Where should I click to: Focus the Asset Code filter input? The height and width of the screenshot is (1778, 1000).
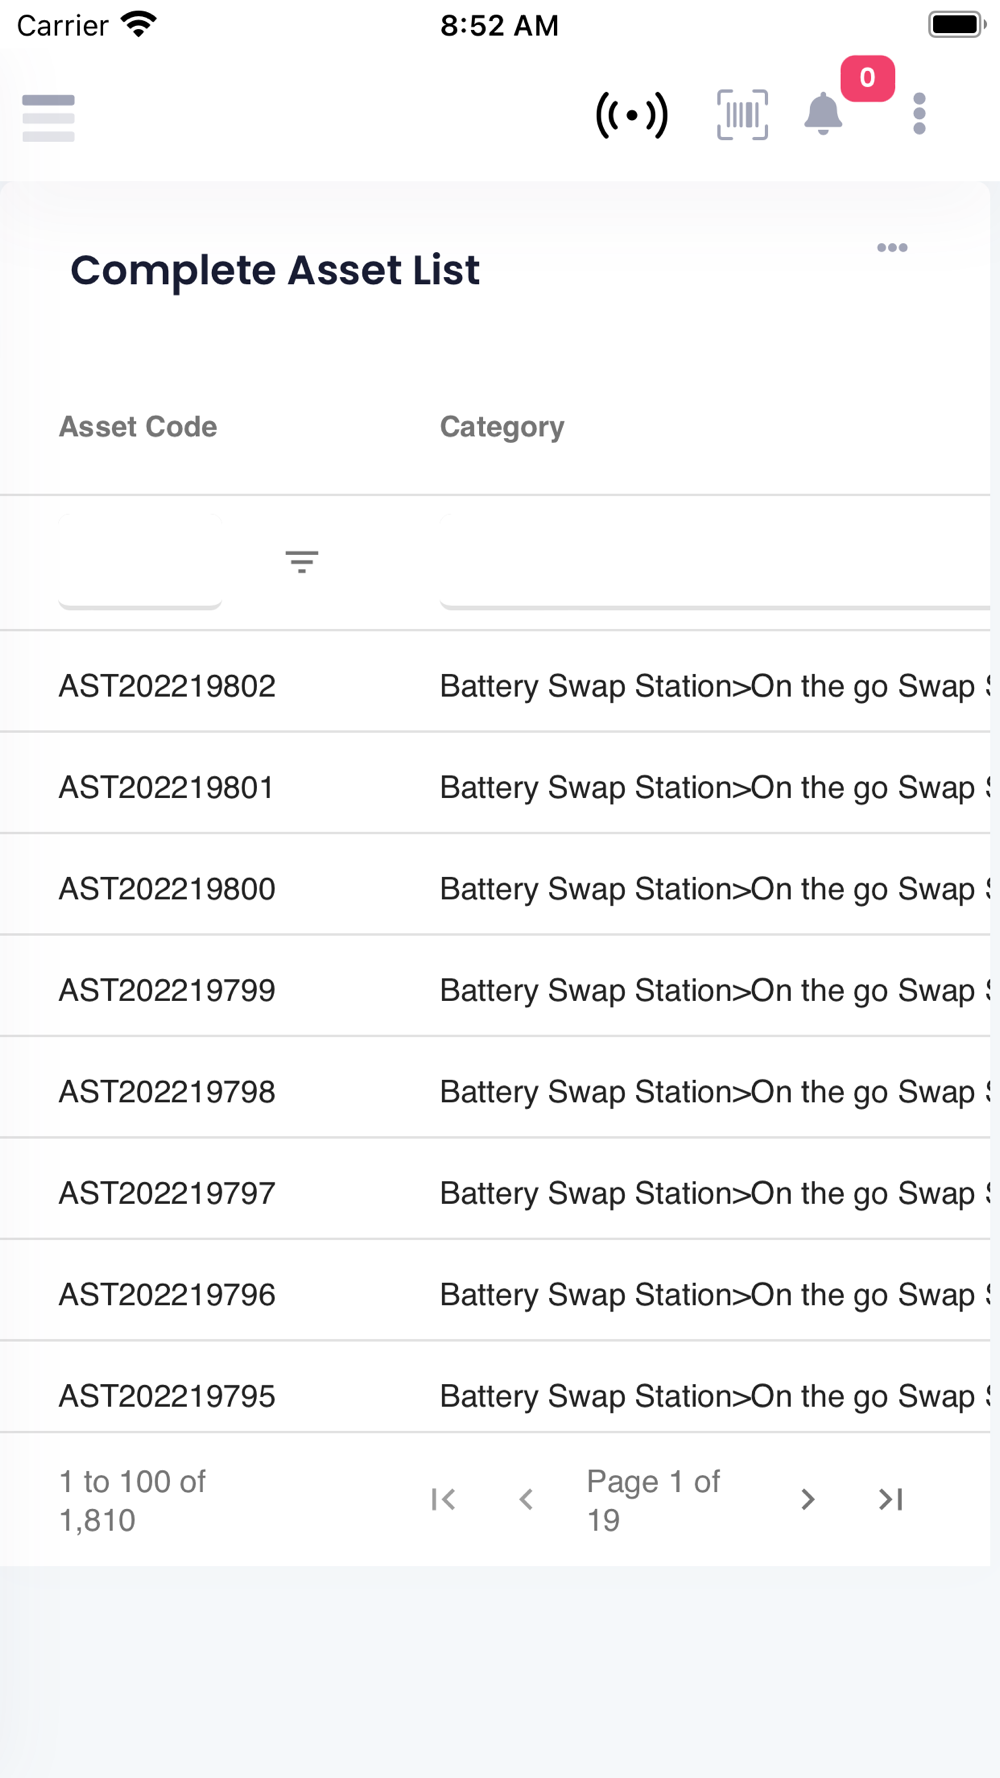click(x=140, y=561)
